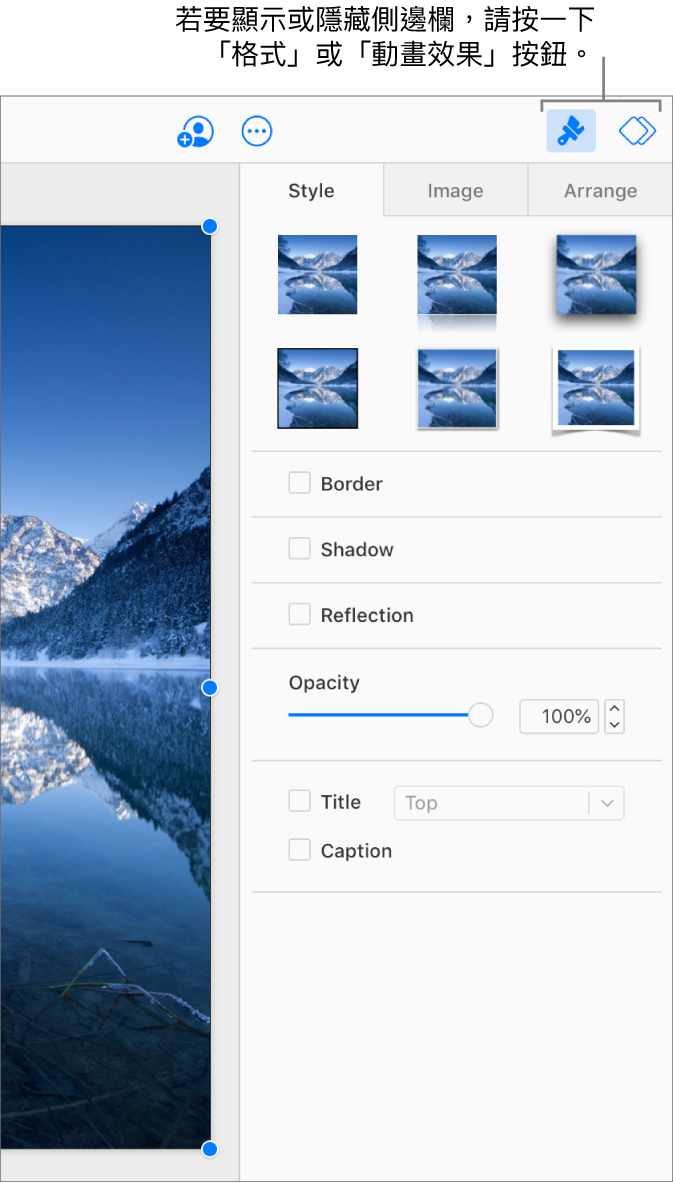Open the More options ellipsis button

[257, 131]
